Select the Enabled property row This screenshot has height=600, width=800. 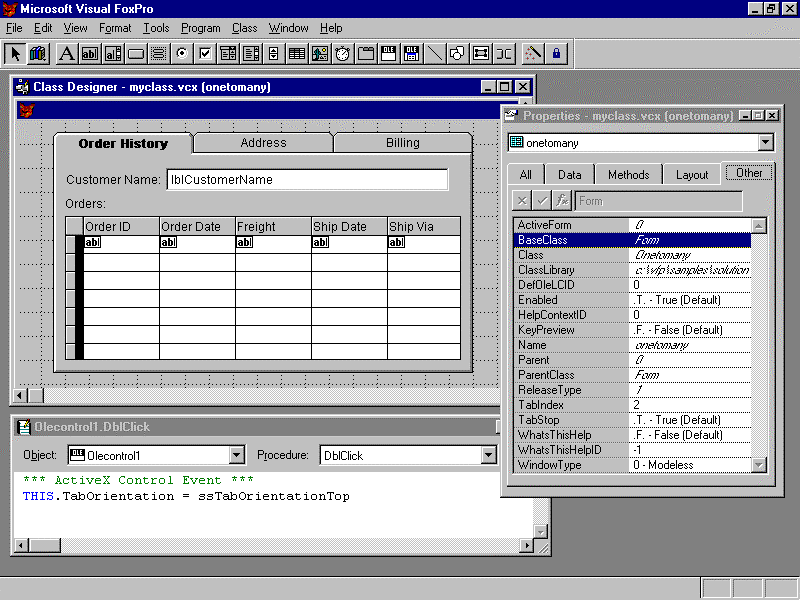(633, 300)
